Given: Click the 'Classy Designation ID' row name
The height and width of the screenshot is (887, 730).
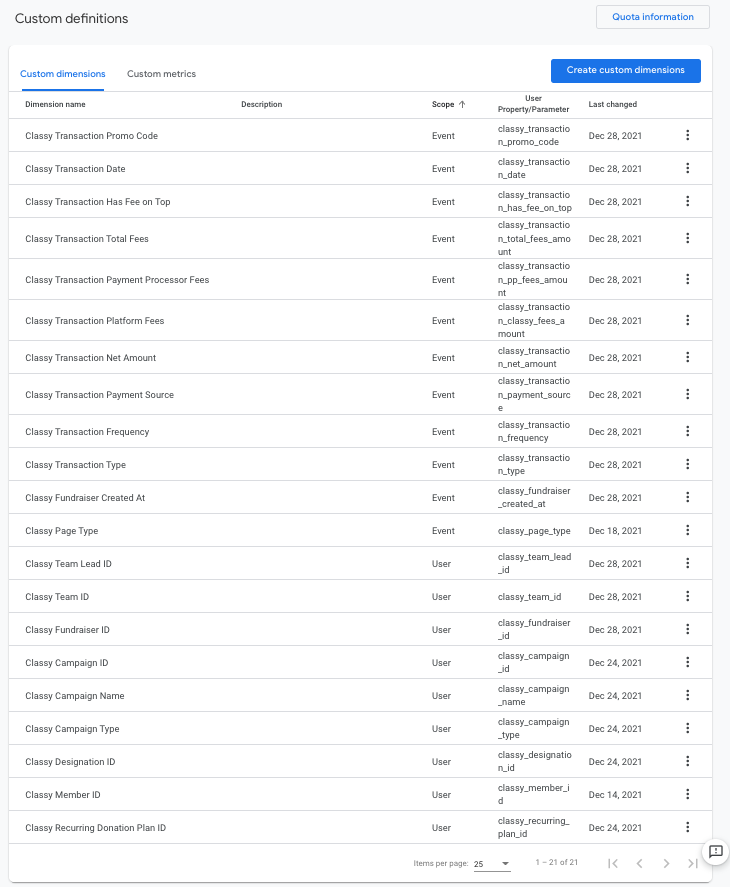Looking at the screenshot, I should click(70, 762).
